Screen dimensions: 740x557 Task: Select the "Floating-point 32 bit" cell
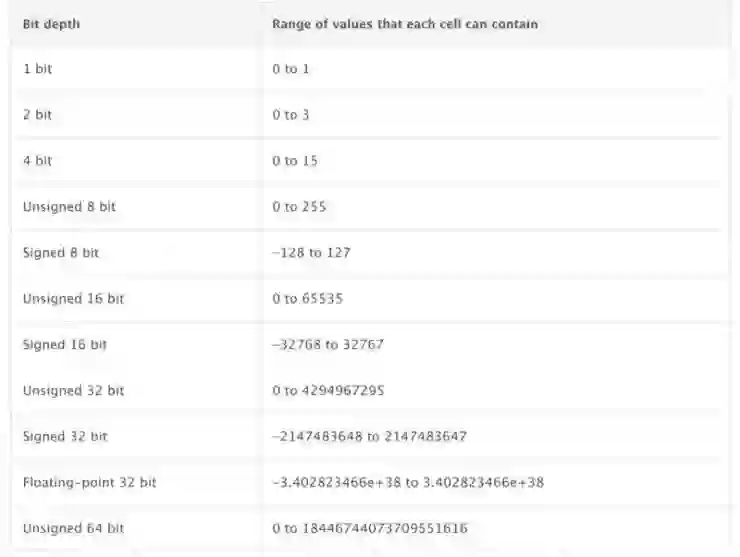pyautogui.click(x=89, y=482)
